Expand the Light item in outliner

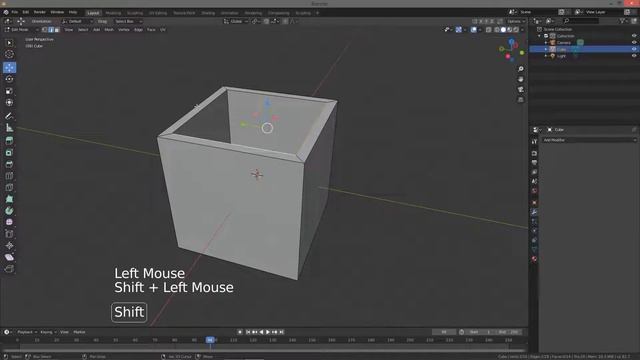click(x=546, y=56)
